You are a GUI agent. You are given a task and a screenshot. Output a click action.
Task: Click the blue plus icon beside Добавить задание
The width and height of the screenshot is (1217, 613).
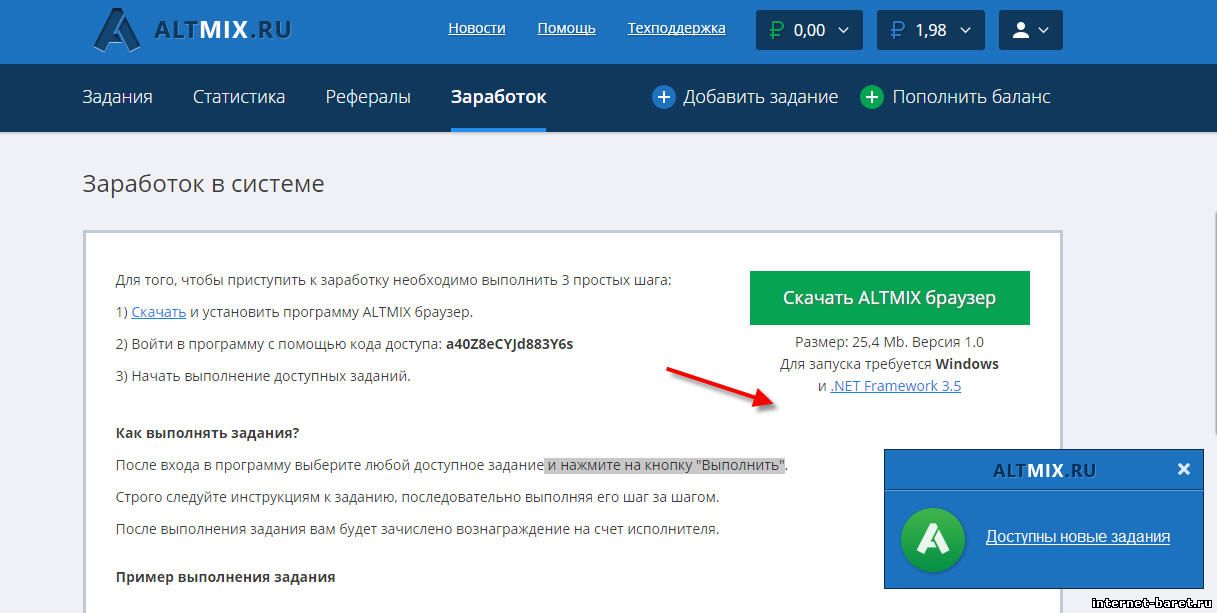(664, 97)
